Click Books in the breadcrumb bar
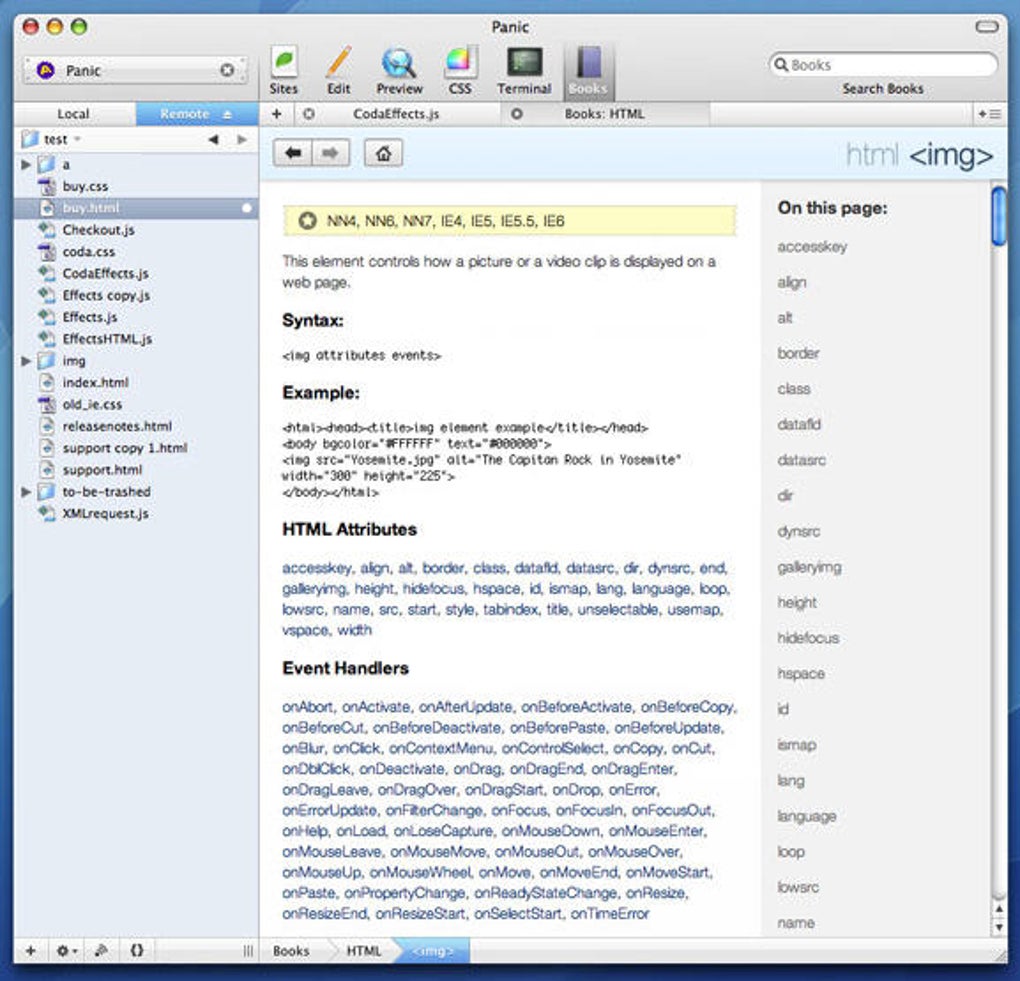Image resolution: width=1020 pixels, height=981 pixels. click(x=291, y=951)
